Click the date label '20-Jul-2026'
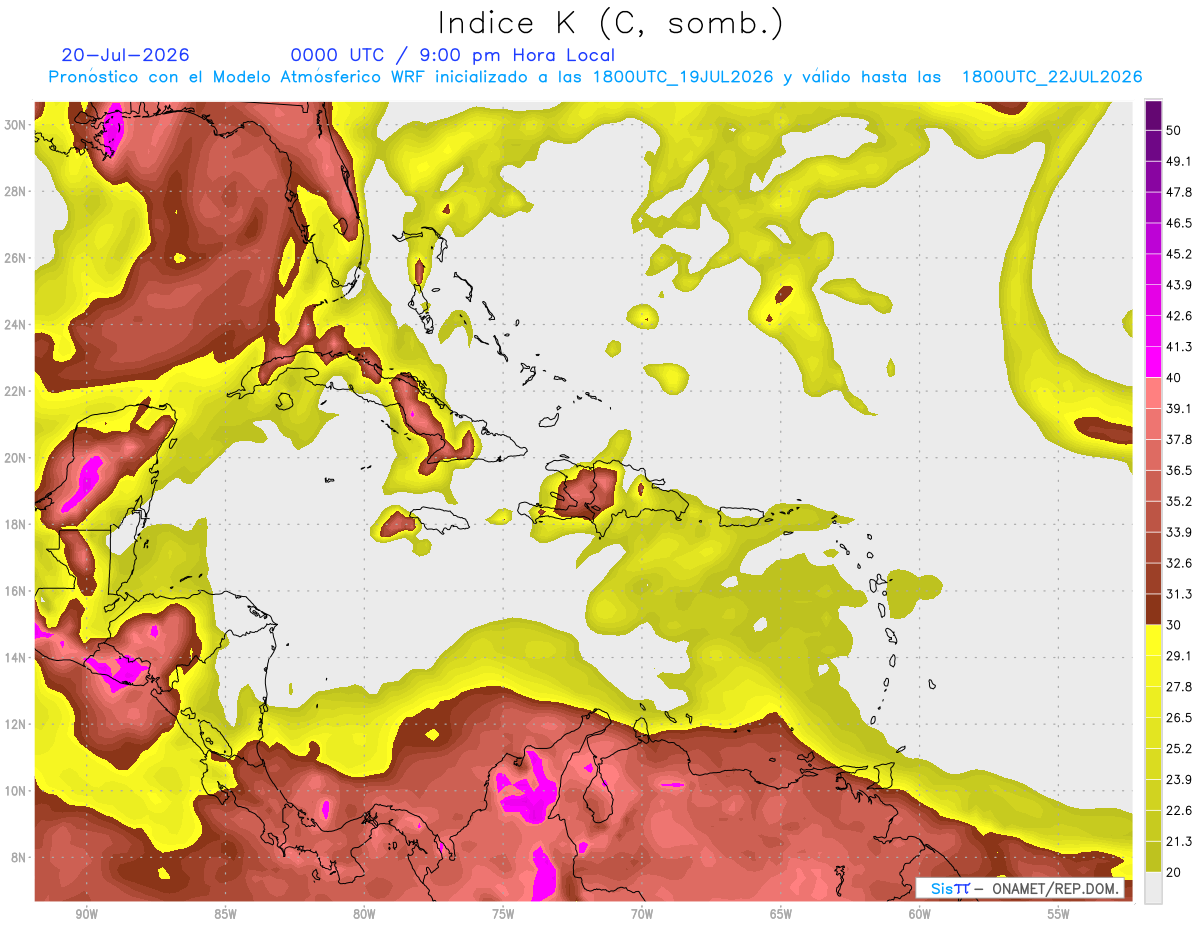This screenshot has width=1200, height=927. [125, 55]
